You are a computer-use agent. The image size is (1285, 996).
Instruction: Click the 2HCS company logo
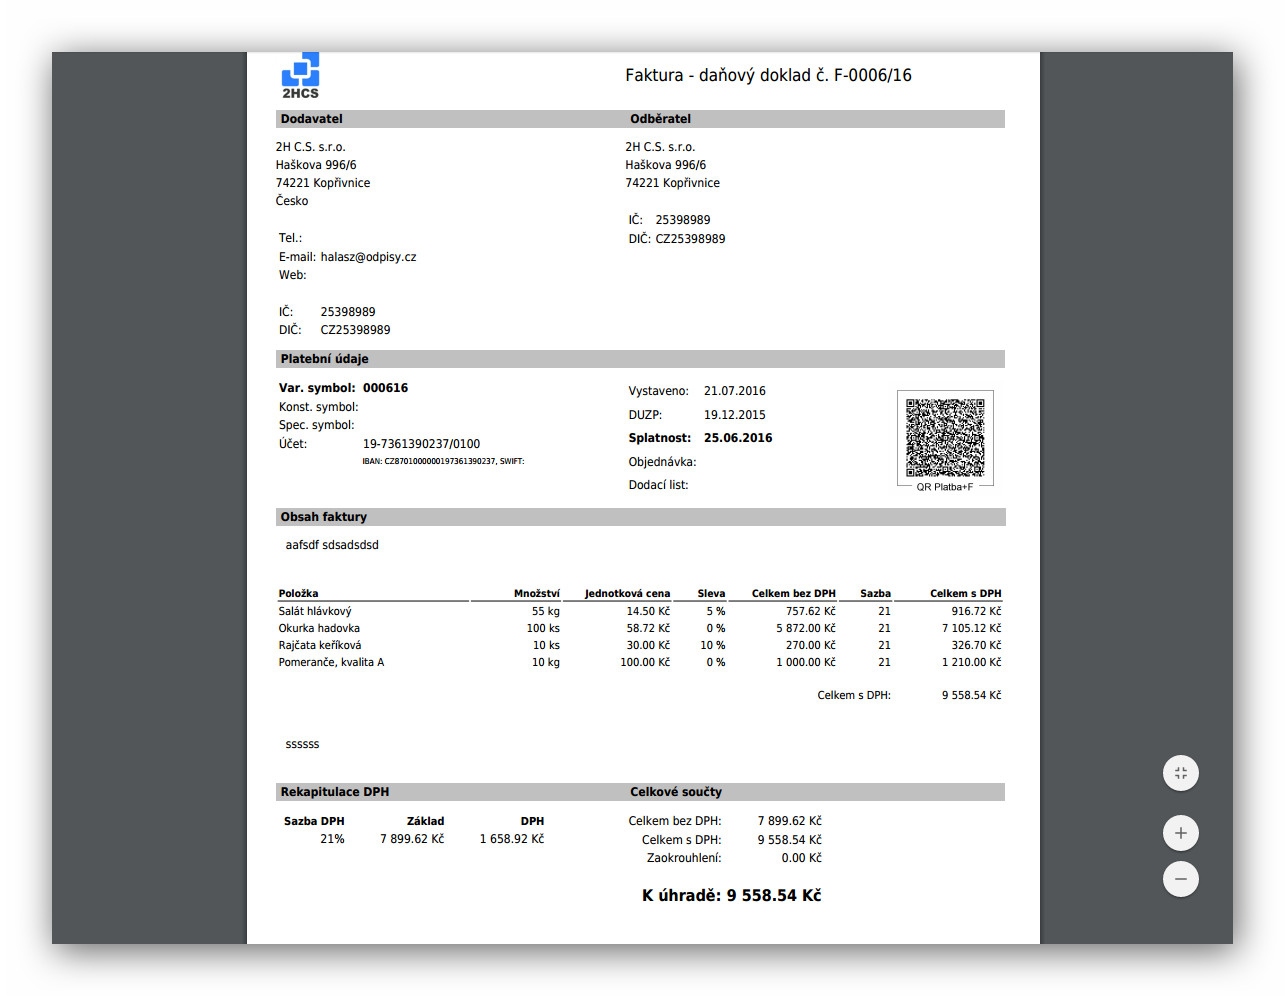[300, 76]
